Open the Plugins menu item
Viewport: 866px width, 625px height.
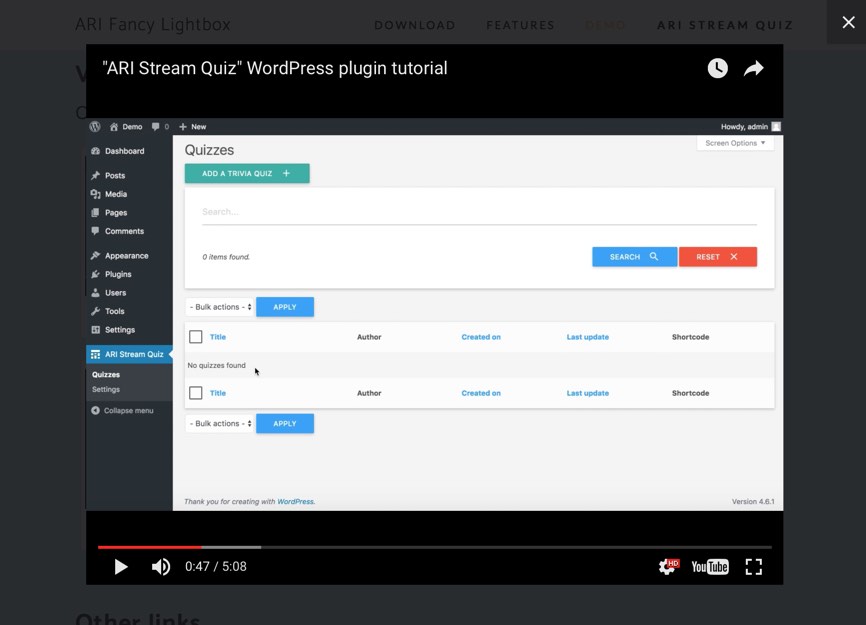click(x=111, y=274)
